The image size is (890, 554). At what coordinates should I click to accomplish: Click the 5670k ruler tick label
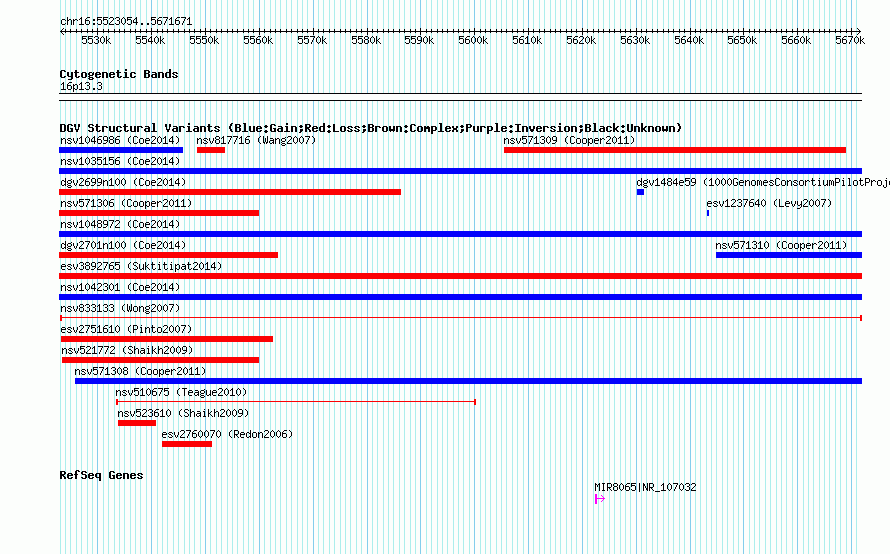click(x=850, y=40)
